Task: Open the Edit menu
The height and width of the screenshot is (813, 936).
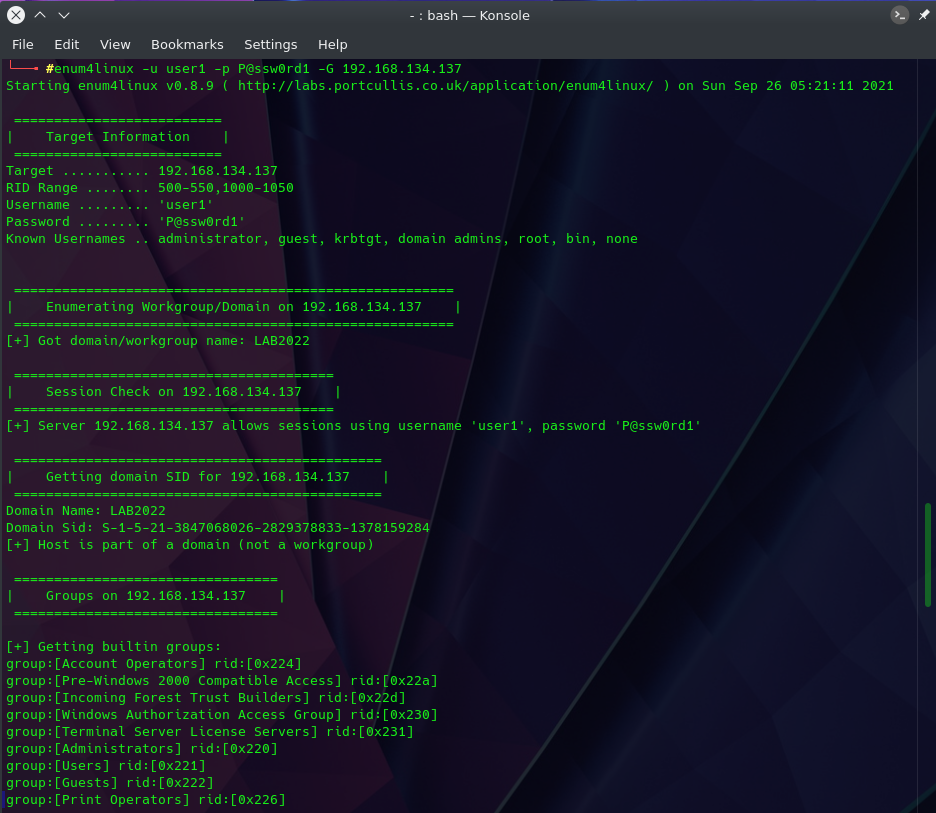Action: (66, 45)
